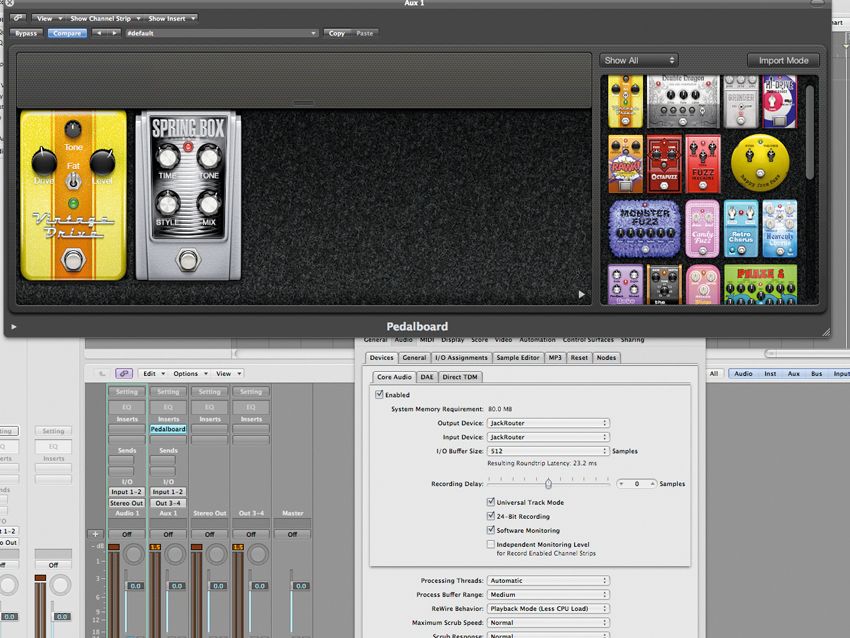Click the Recording Delay samples value field
This screenshot has height=638, width=850.
[637, 484]
